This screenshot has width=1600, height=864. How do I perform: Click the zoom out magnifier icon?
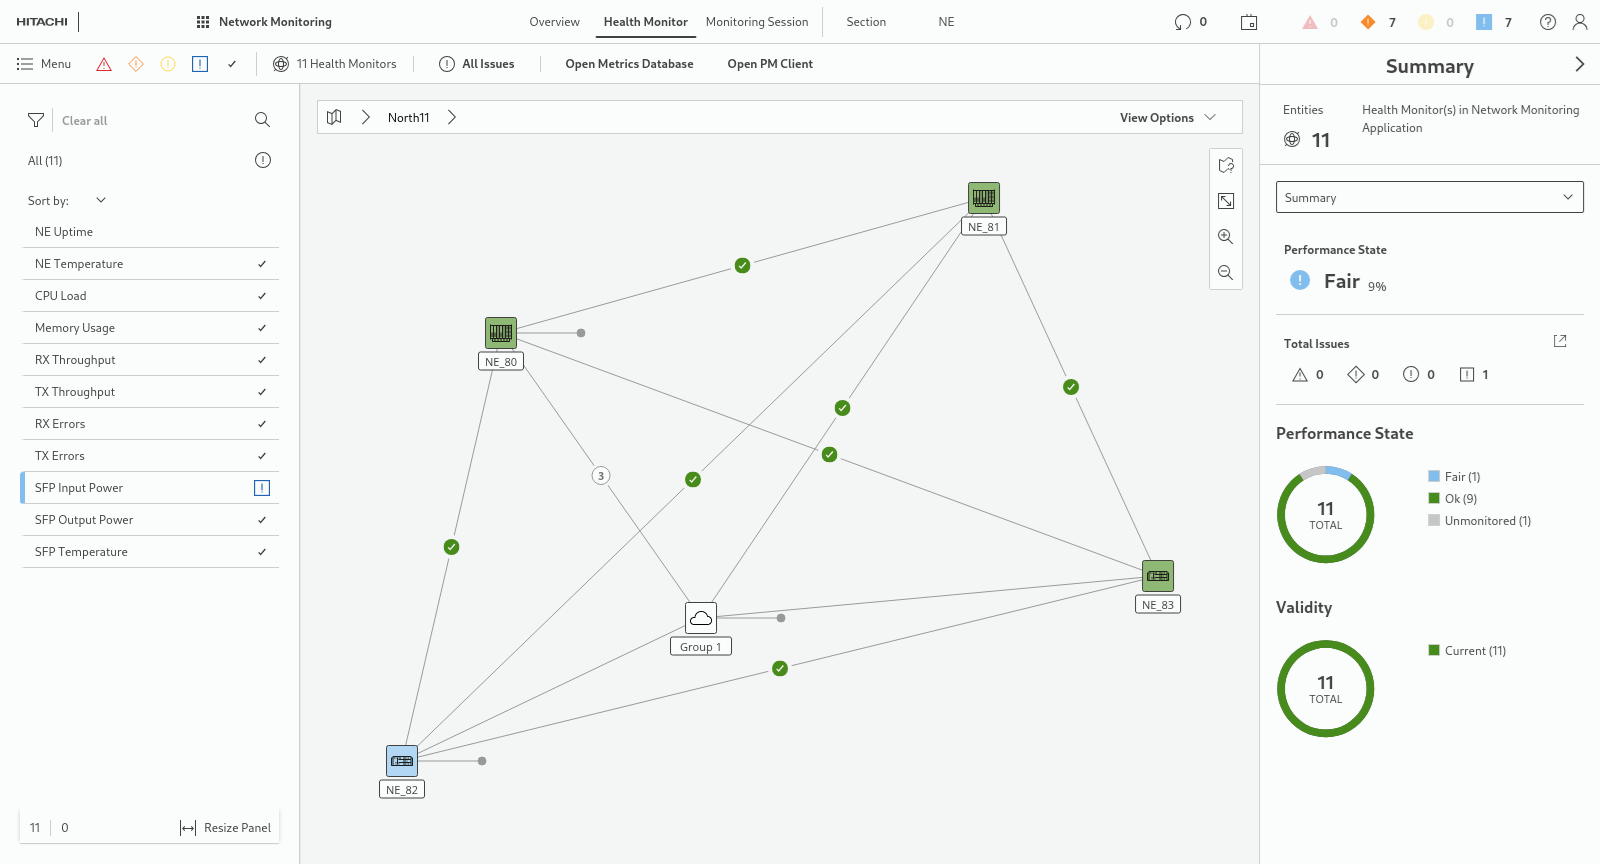[x=1225, y=273]
